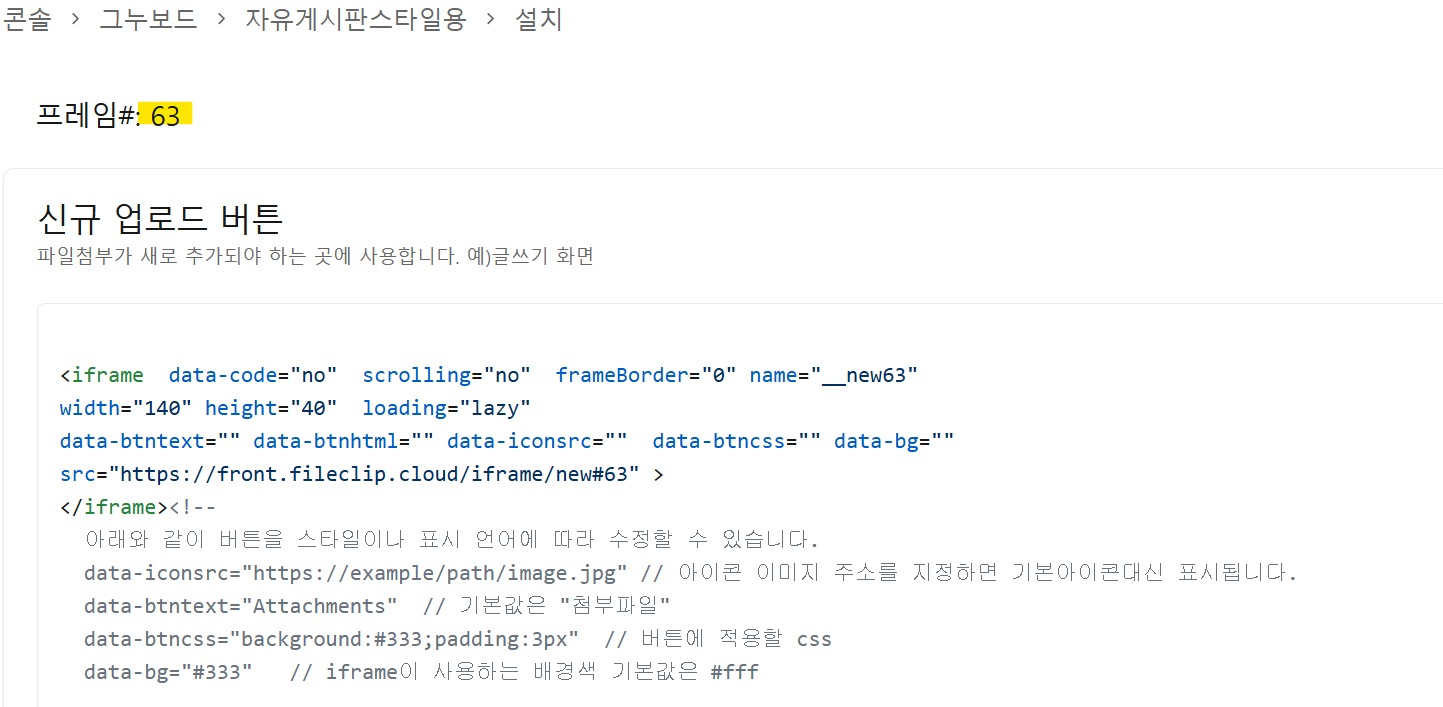1443x707 pixels.
Task: Click the 신규 업로드 버튼 heading
Action: 160,218
